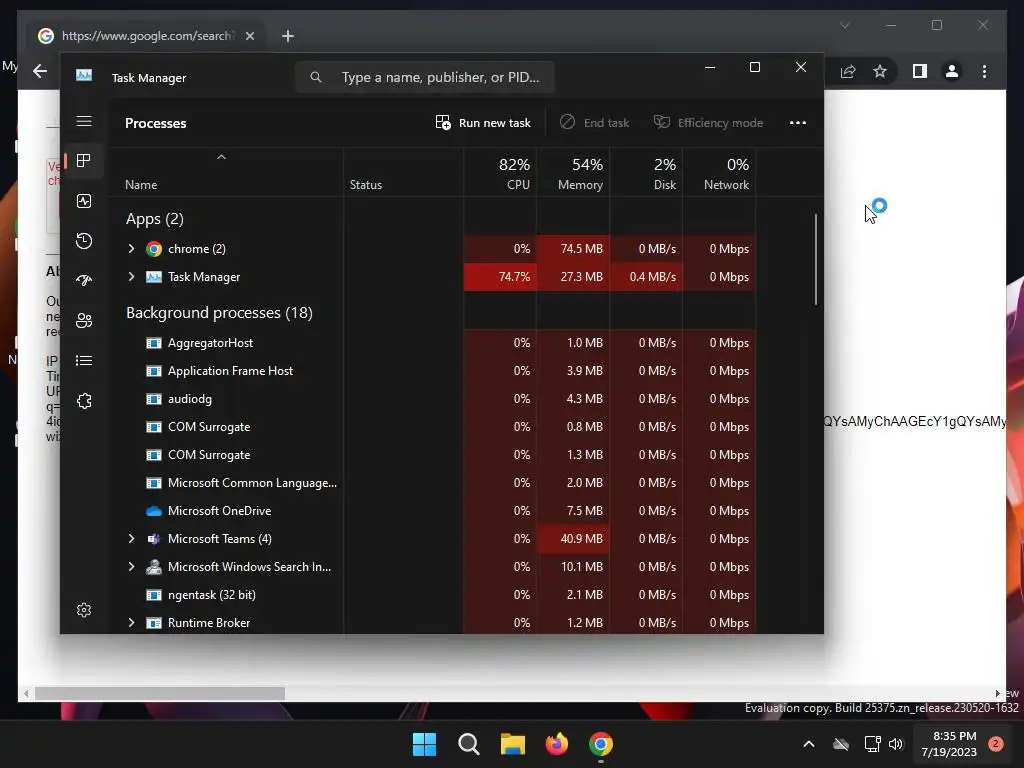
Task: Toggle Chrome's side panel icon
Action: [920, 71]
